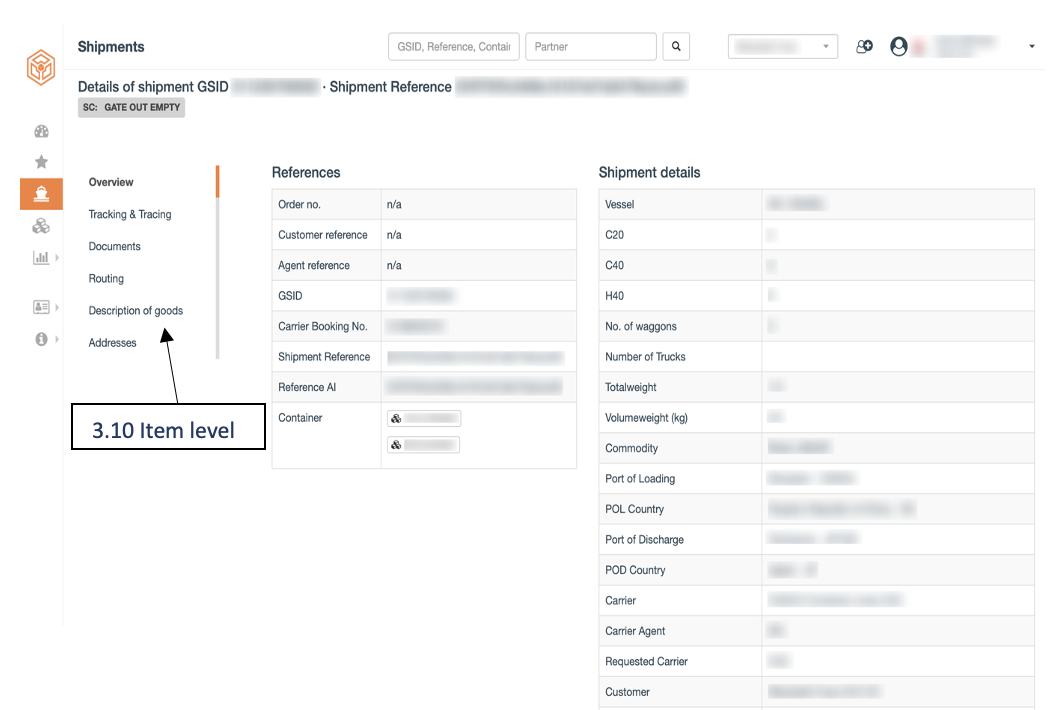Click the first container chip button
Image resolution: width=1054 pixels, height=710 pixels.
click(424, 418)
